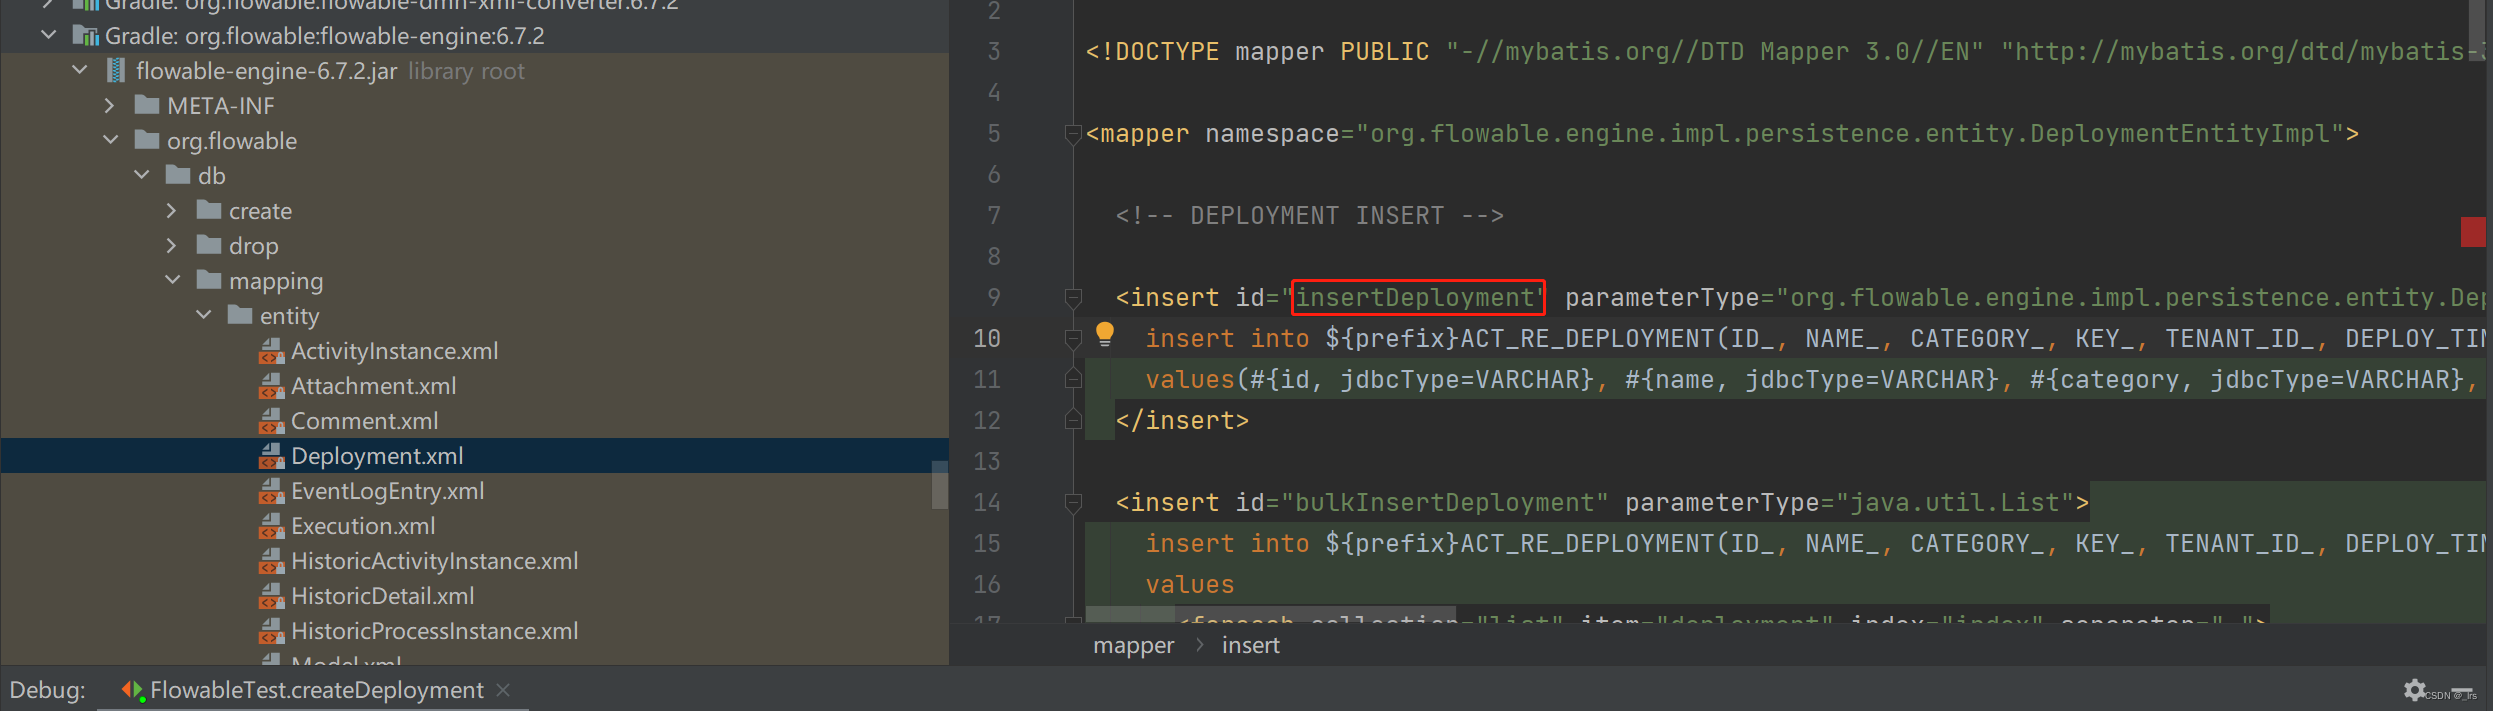Click the mapping folder icon
2493x711 pixels.
tap(209, 280)
